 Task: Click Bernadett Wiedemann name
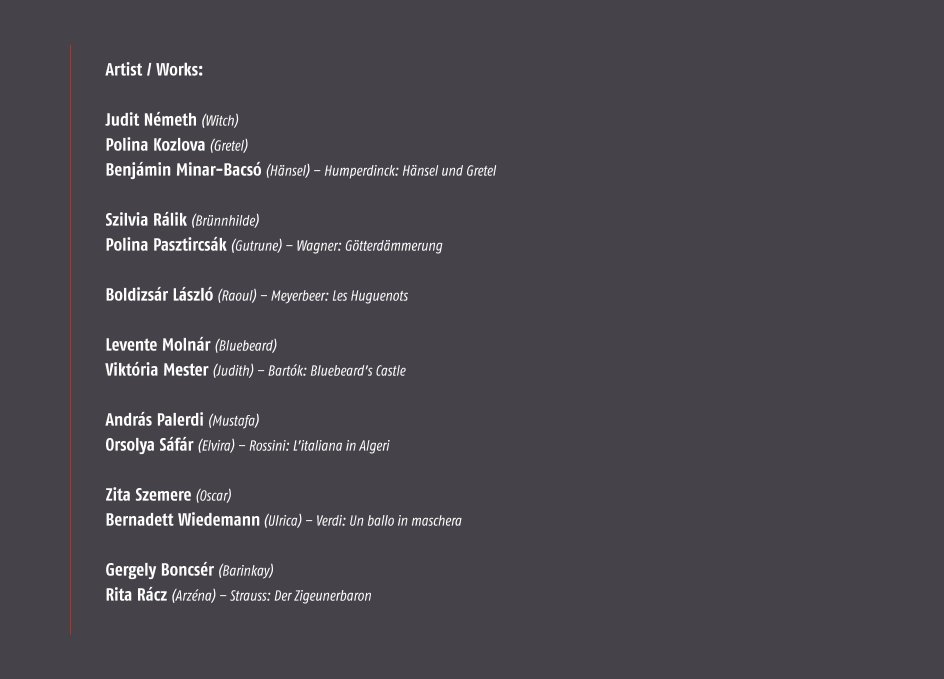pyautogui.click(x=183, y=519)
